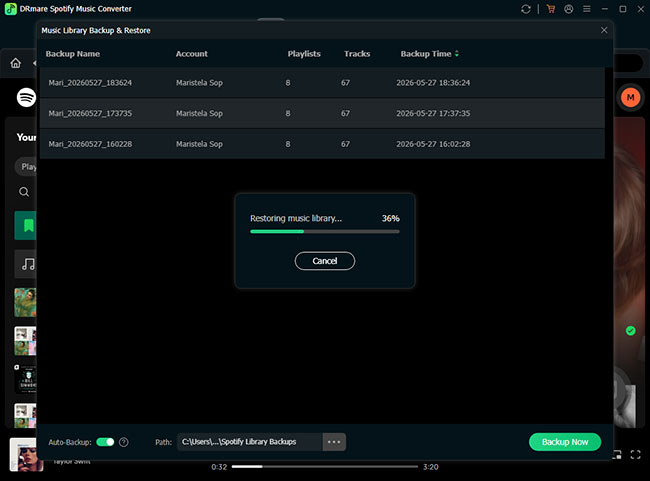Go to the Home icon behind dialog

[x=16, y=63]
